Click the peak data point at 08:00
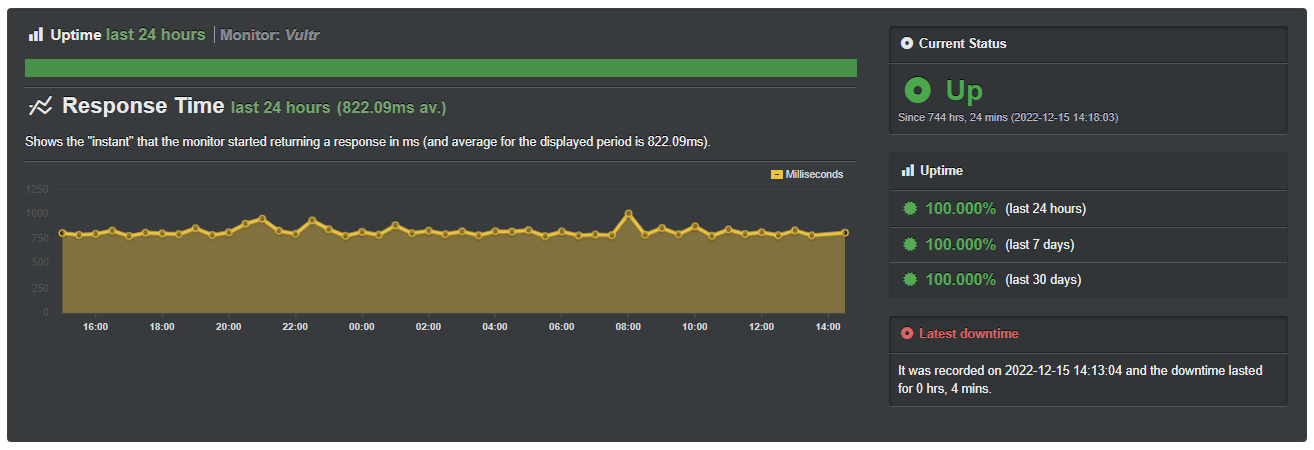This screenshot has width=1314, height=450. pyautogui.click(x=628, y=213)
